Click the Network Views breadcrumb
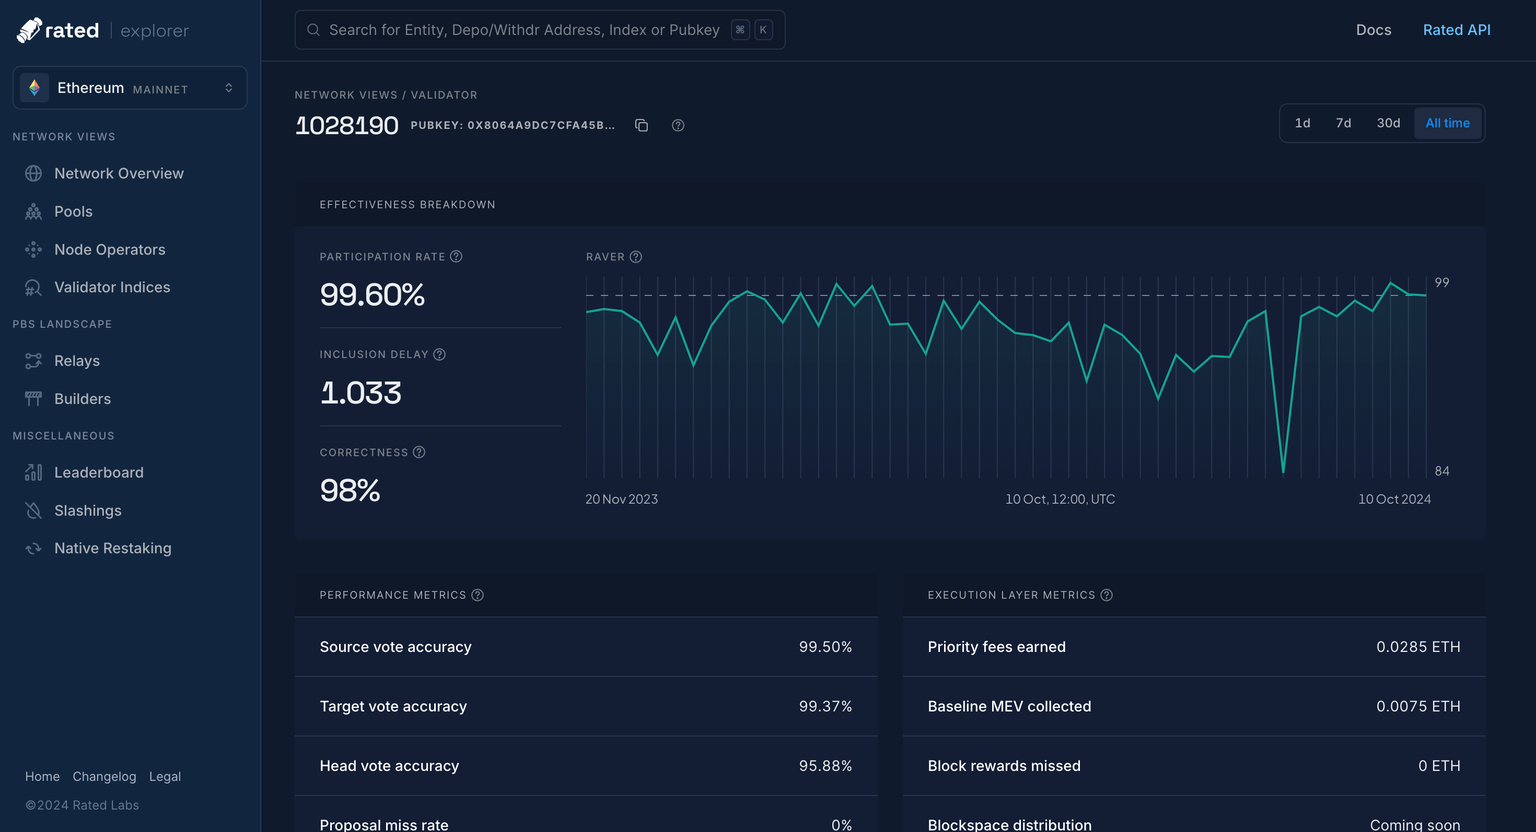This screenshot has height=832, width=1536. tap(346, 95)
